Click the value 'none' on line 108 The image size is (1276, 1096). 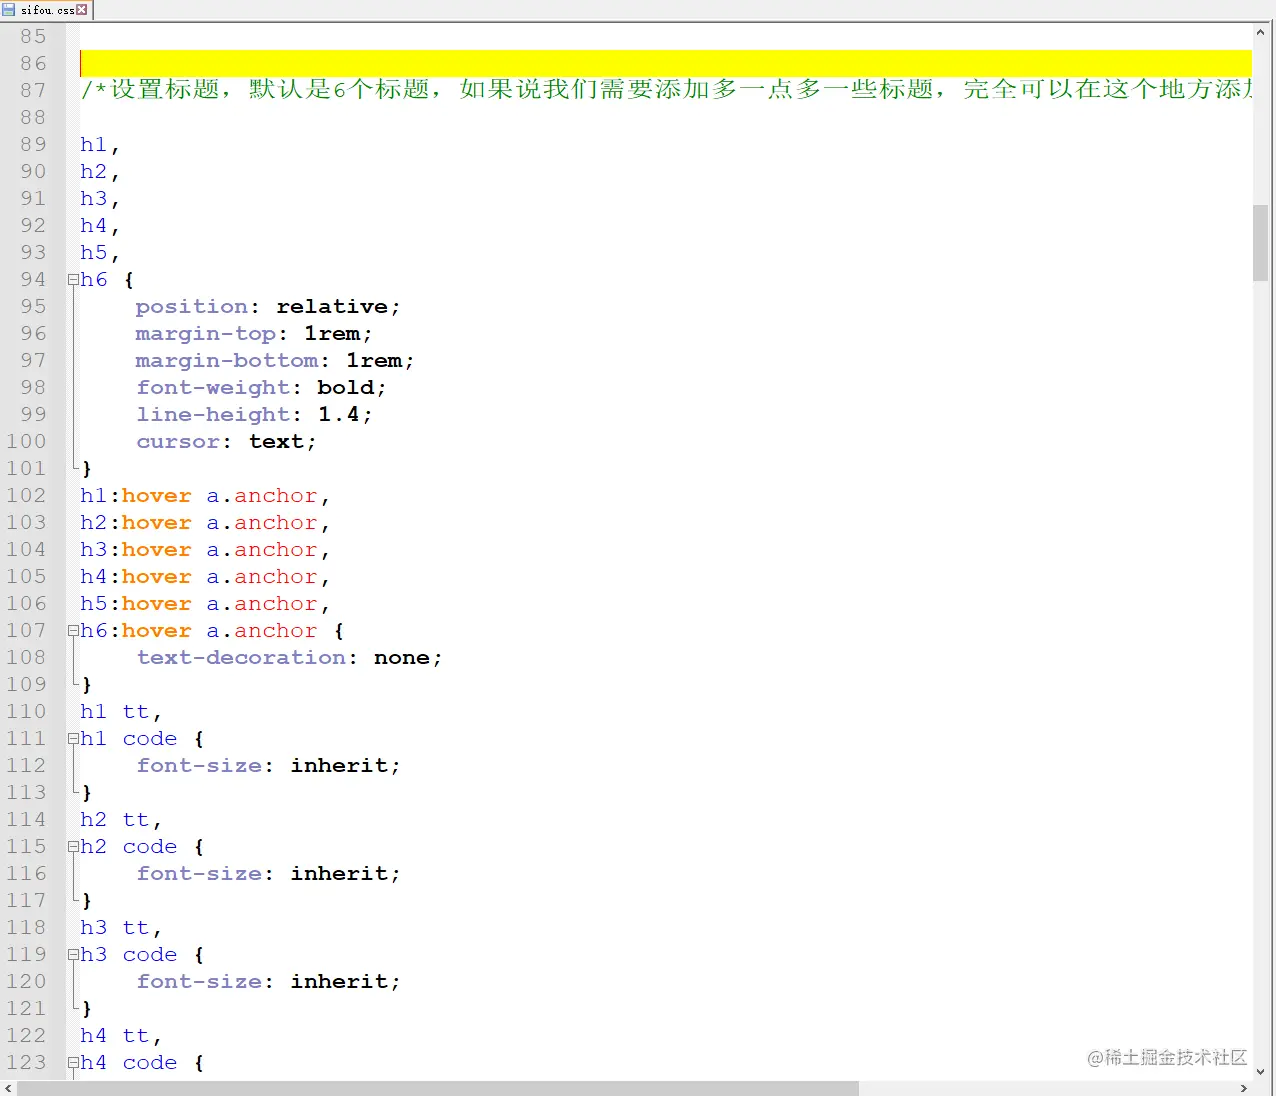coord(402,658)
